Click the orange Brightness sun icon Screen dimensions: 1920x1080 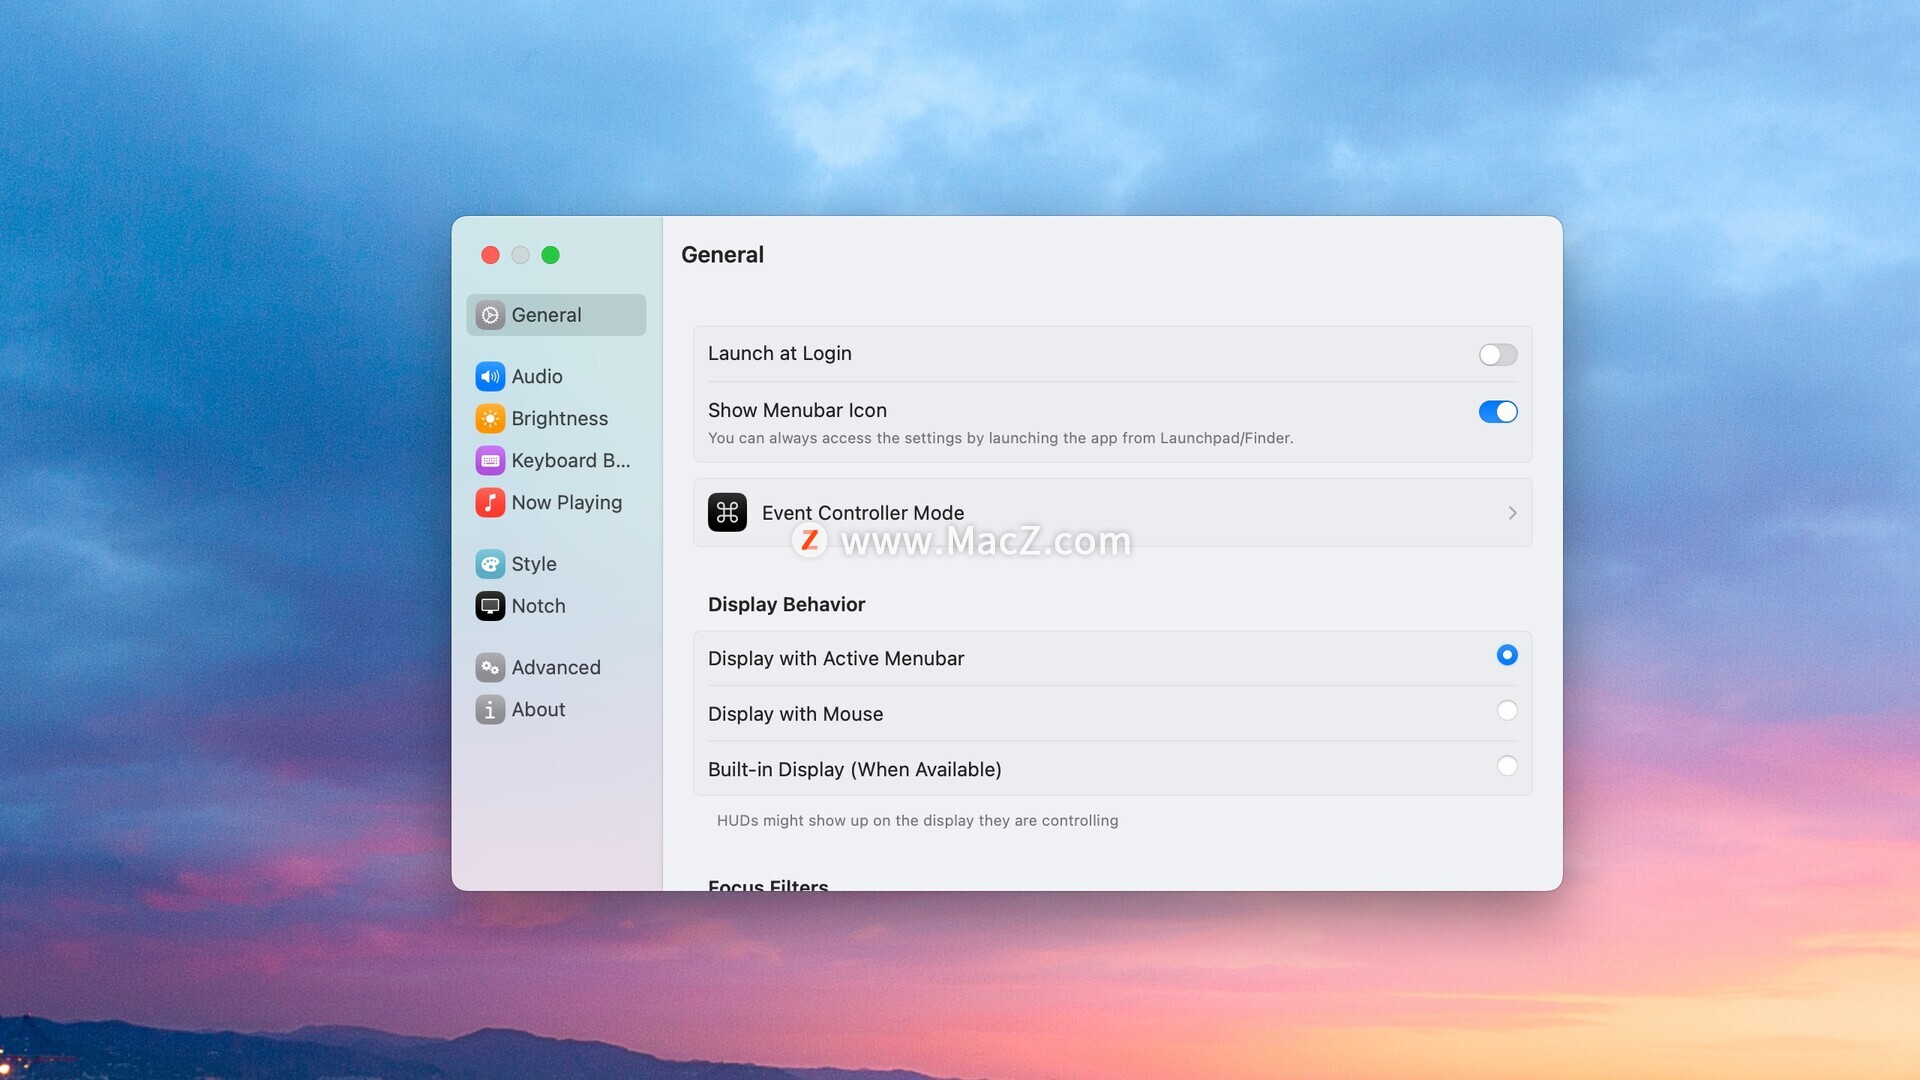[489, 419]
